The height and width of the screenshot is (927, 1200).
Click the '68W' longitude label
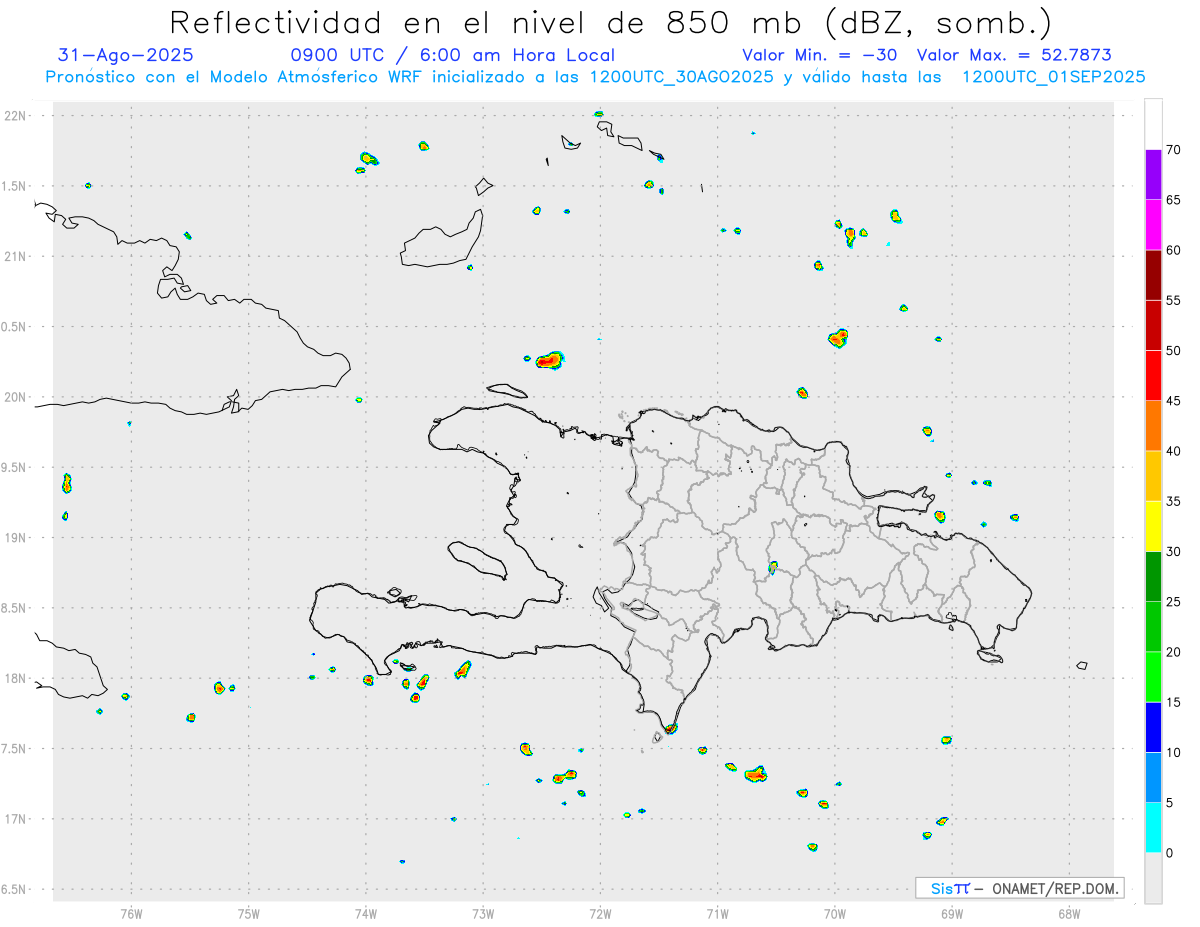pyautogui.click(x=1069, y=914)
